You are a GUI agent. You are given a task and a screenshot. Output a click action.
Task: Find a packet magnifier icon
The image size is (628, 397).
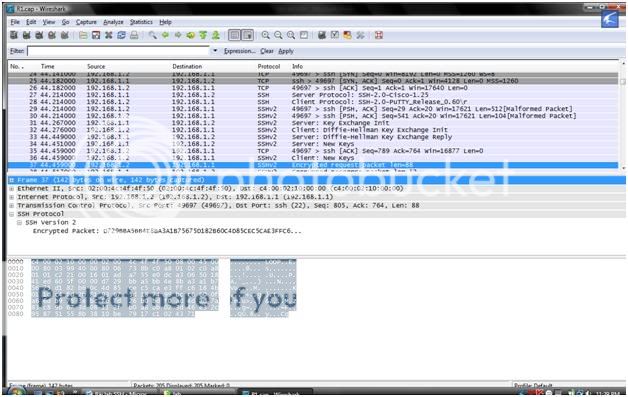pyautogui.click(x=153, y=35)
